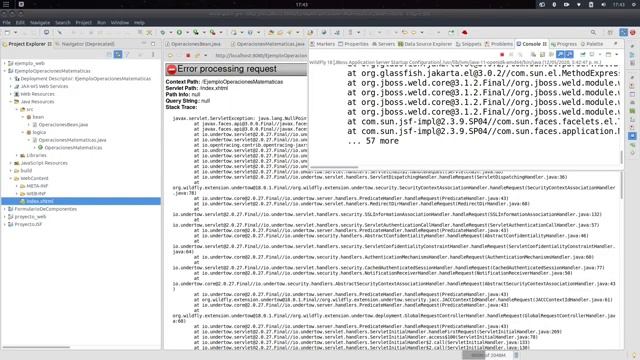Select the logica package
Screen dimensions: 640x360
tap(36, 132)
